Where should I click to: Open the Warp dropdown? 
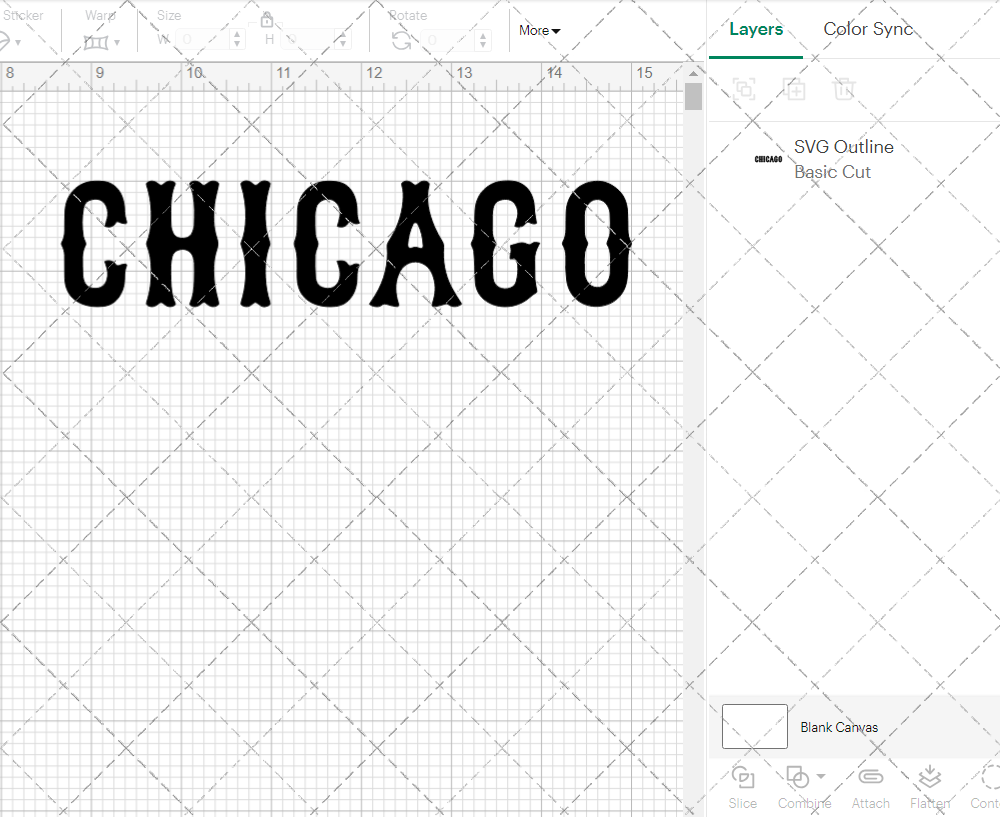[x=102, y=42]
